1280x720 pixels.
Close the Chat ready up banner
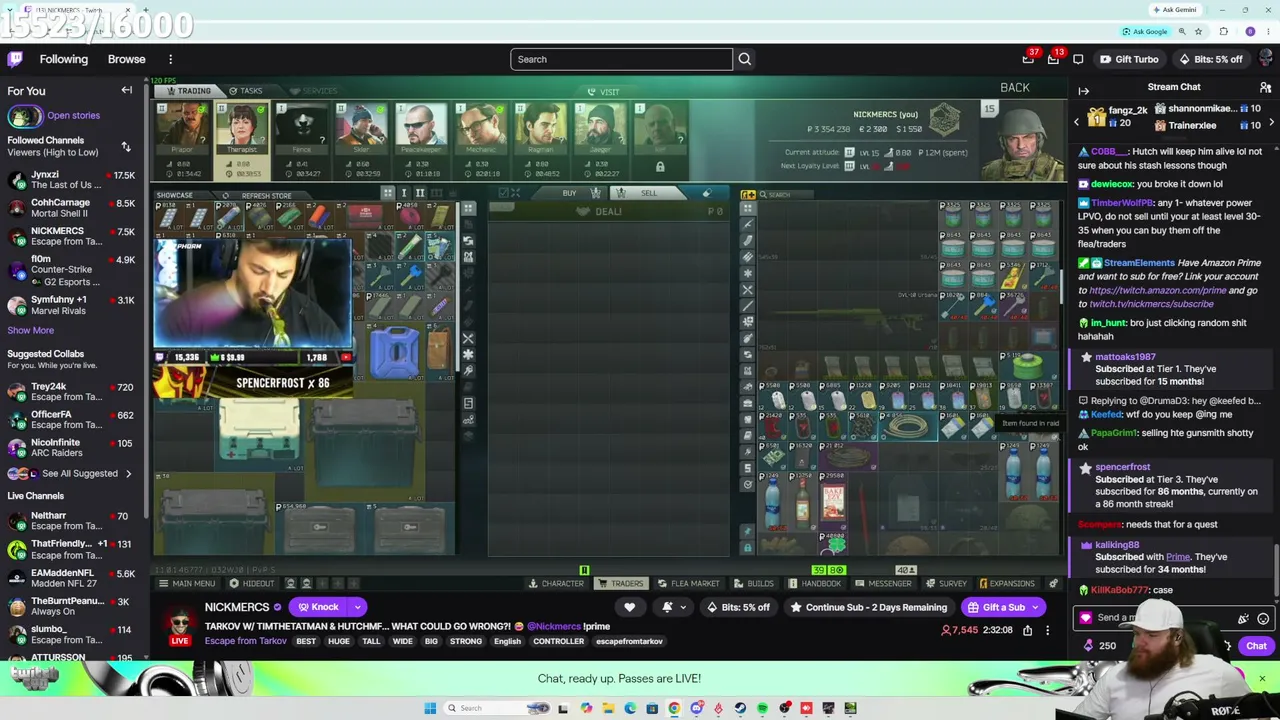1262,679
